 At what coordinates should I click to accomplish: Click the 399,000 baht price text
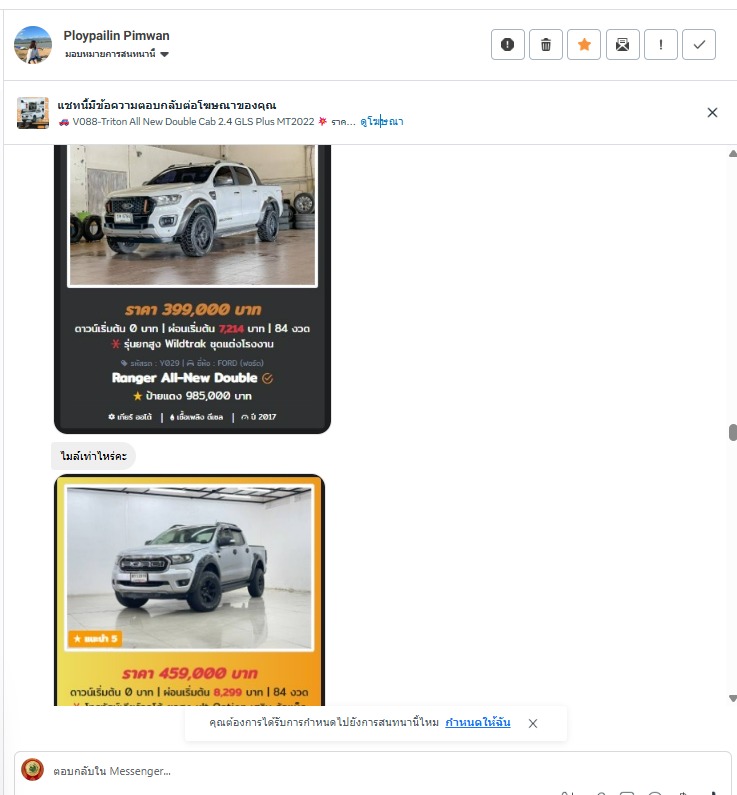(x=193, y=309)
